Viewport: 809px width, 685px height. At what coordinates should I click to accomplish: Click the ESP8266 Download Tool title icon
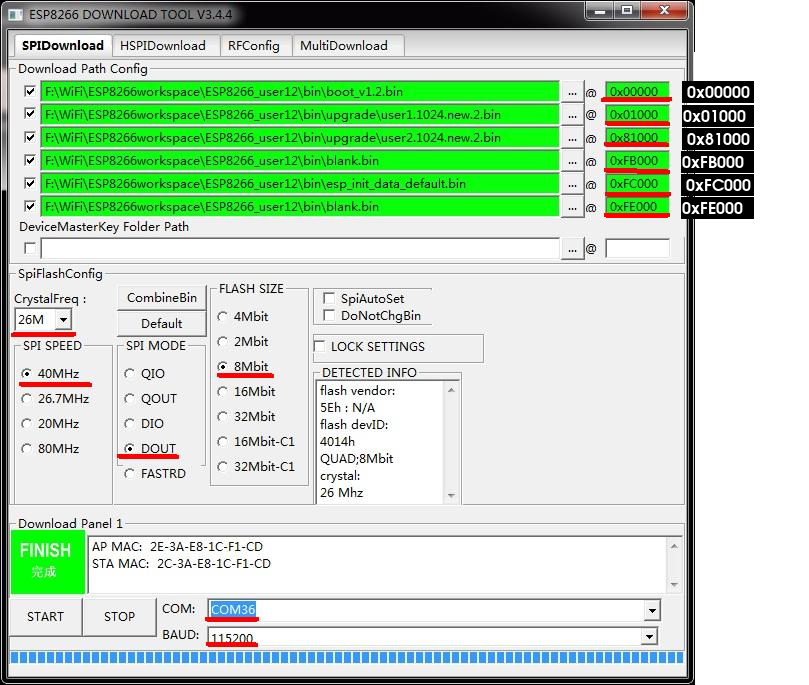tap(15, 14)
